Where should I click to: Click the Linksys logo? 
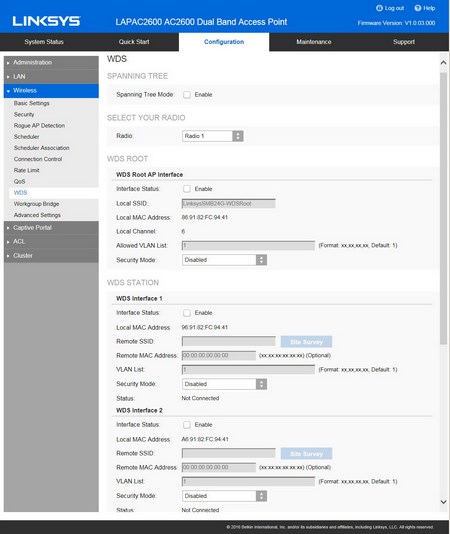46,21
